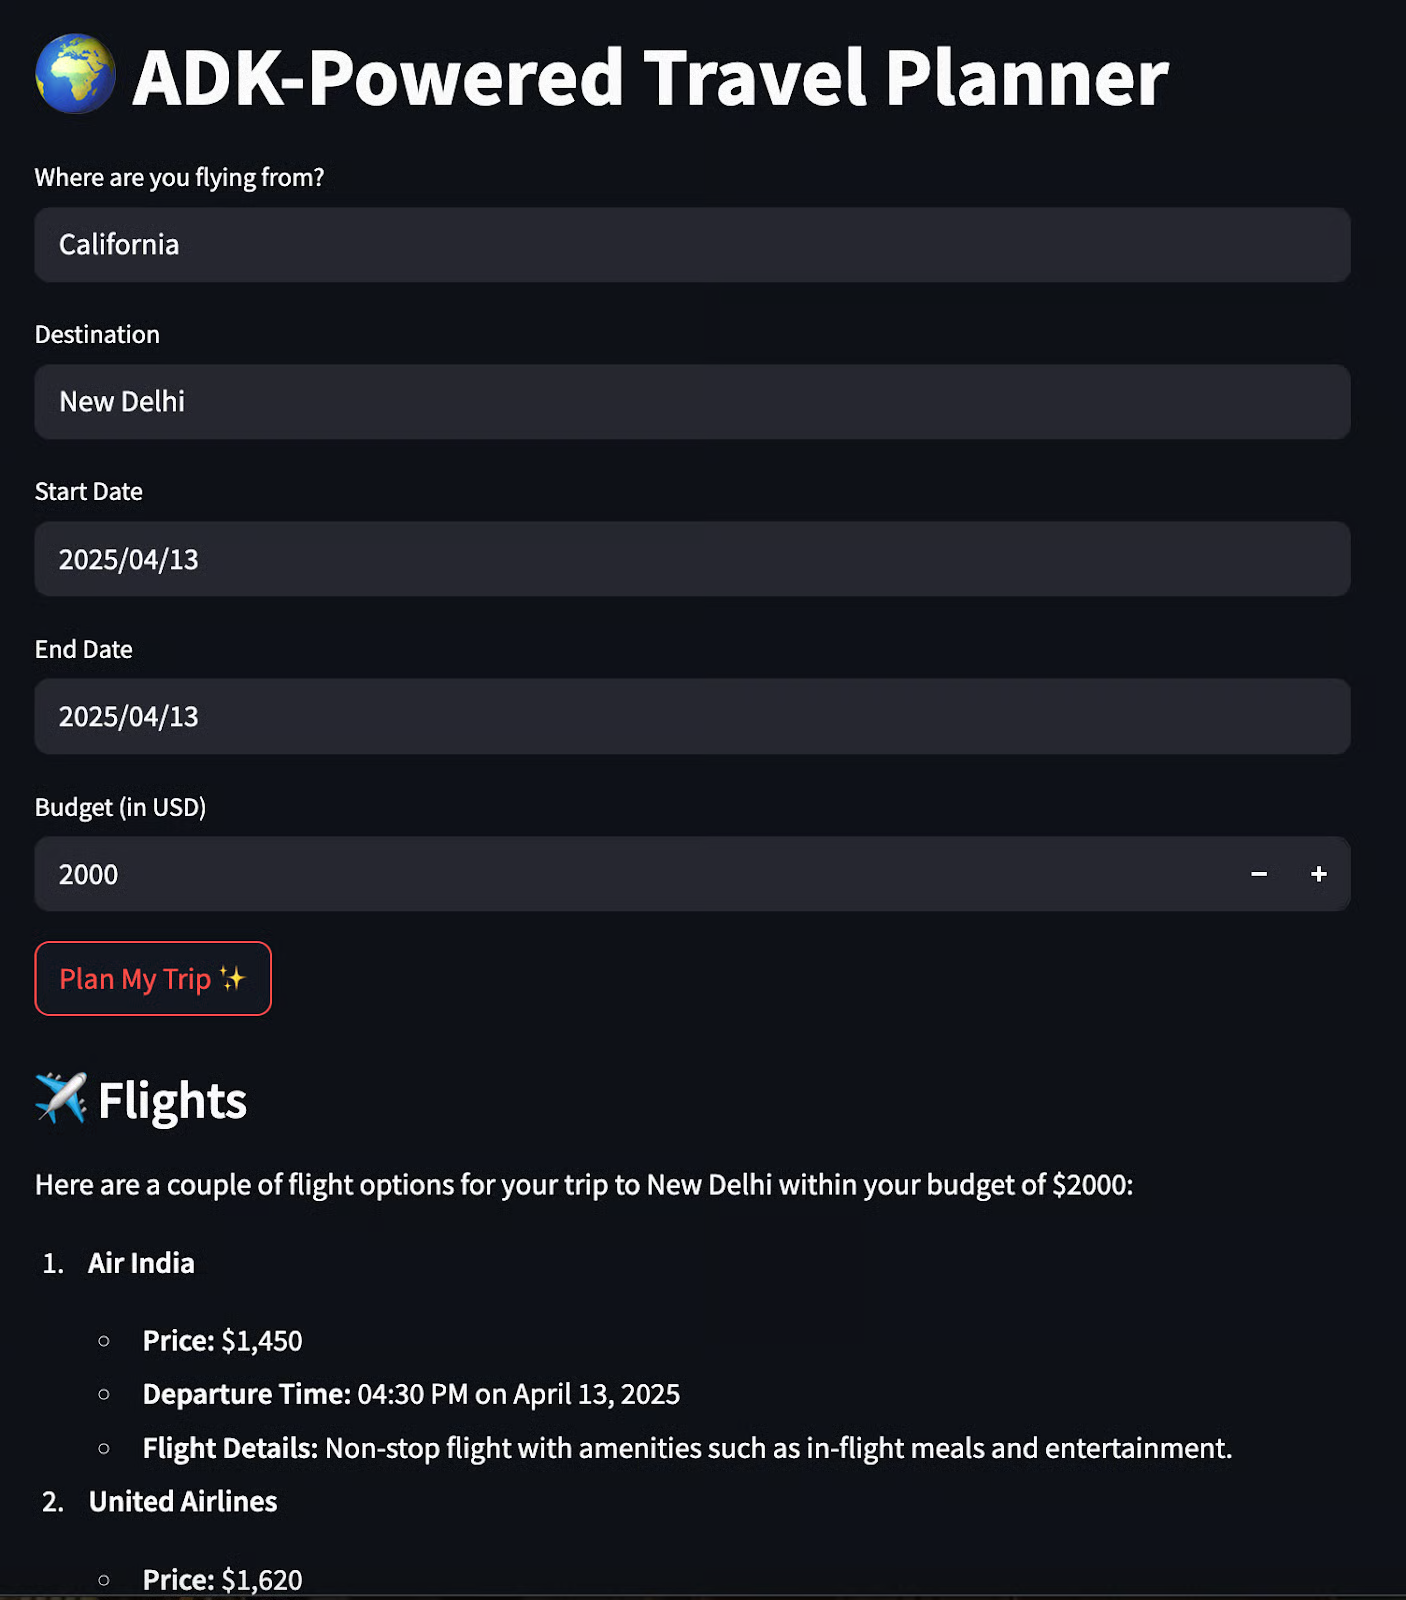This screenshot has height=1600, width=1406.
Task: Select the Air India flight option
Action: click(x=141, y=1263)
